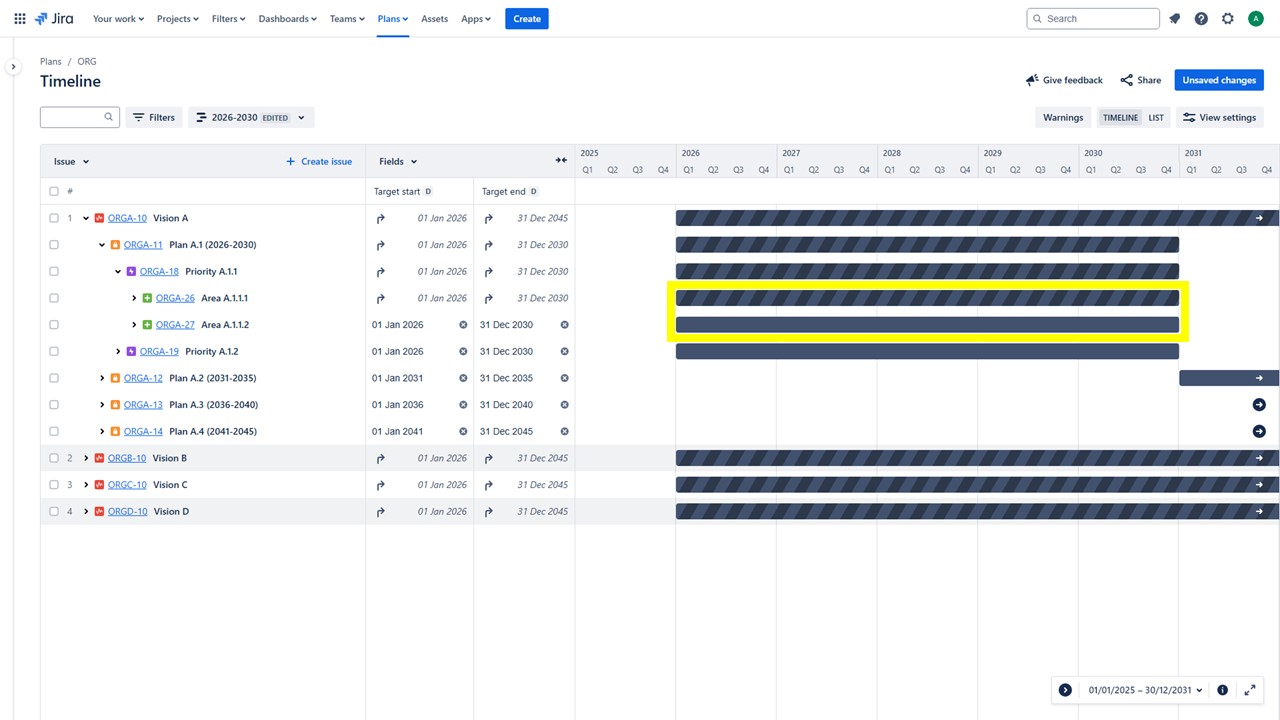
Task: Collapse Plan A.1 (2026-2030) row
Action: click(x=102, y=245)
